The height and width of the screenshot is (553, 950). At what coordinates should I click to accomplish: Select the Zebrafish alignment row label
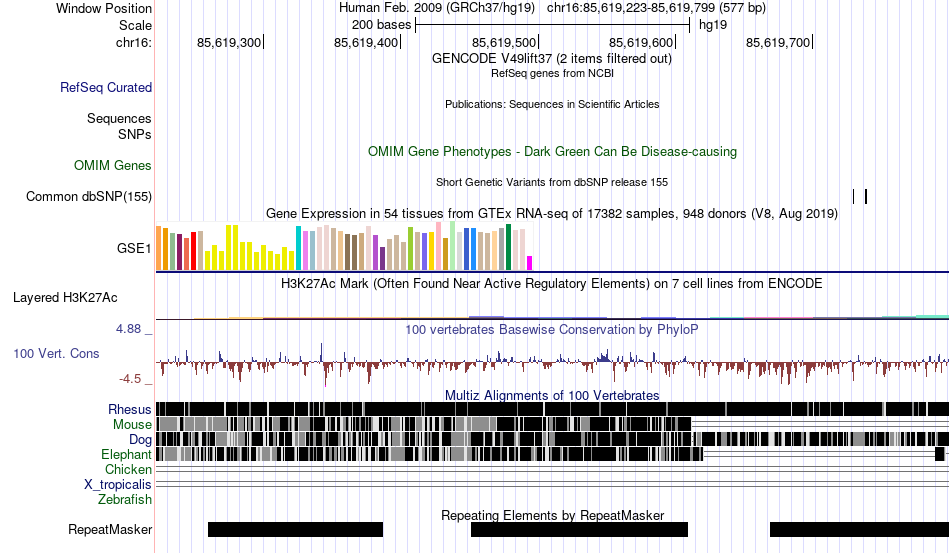(125, 500)
